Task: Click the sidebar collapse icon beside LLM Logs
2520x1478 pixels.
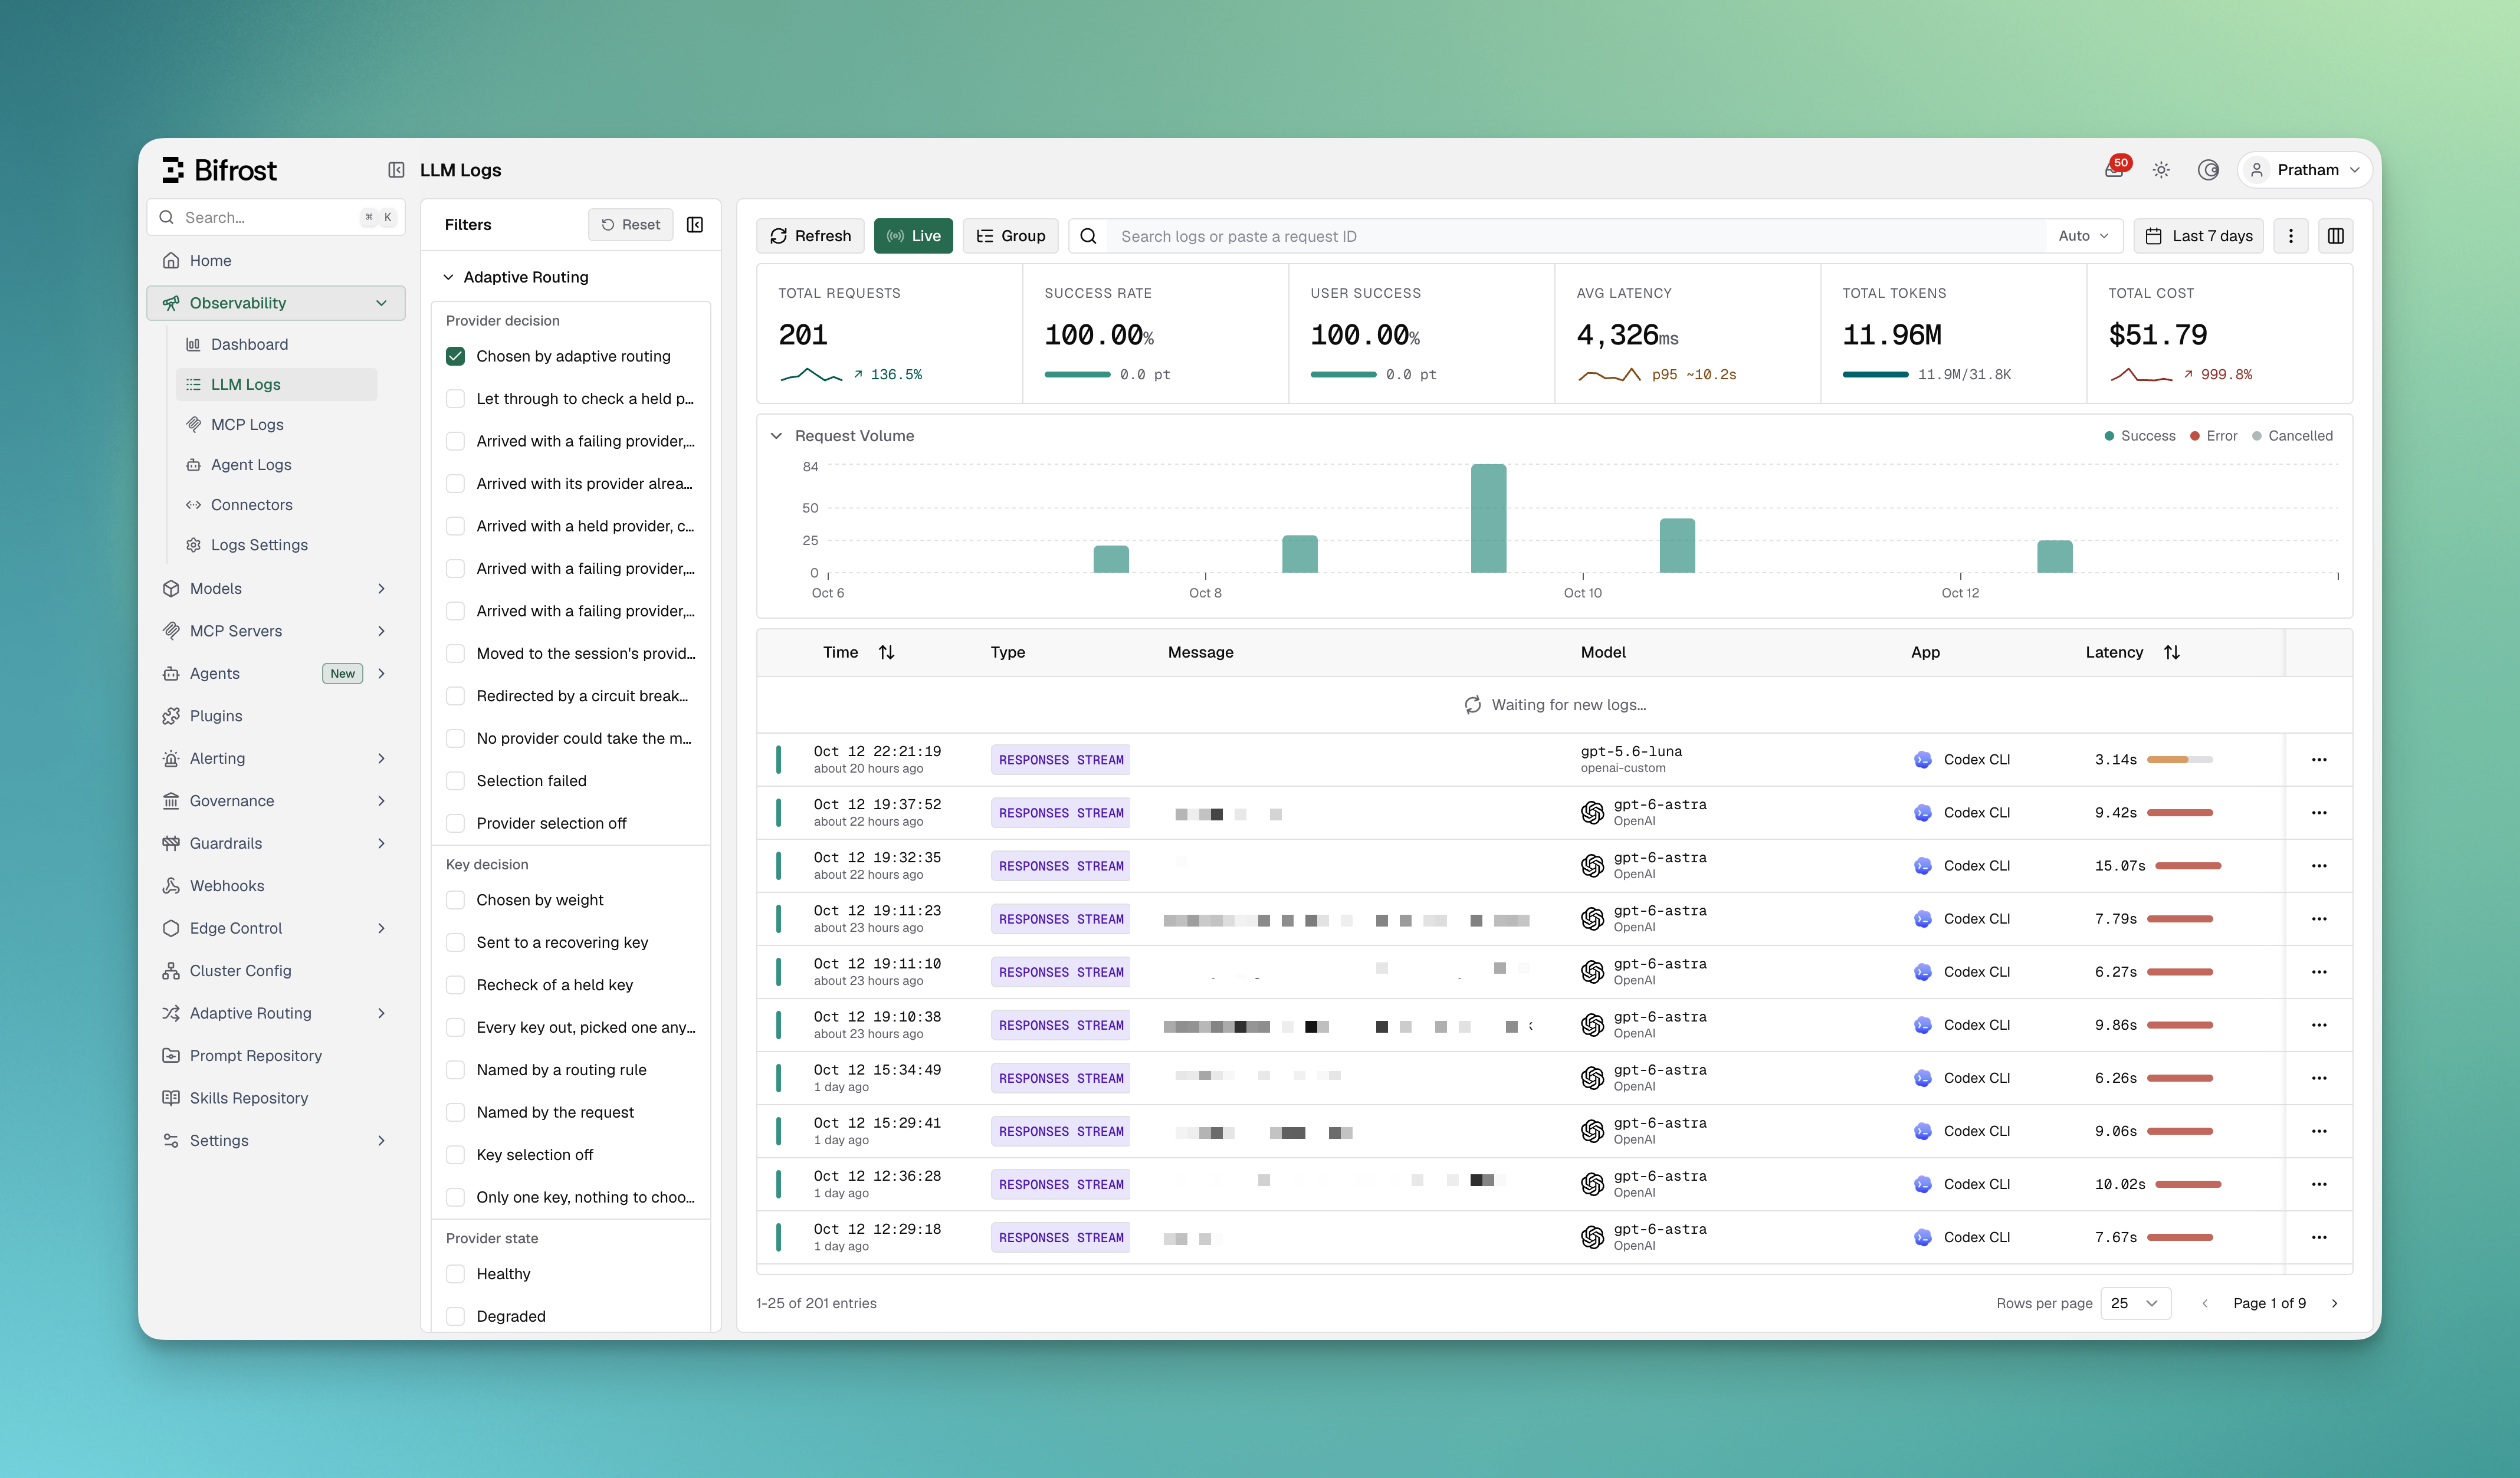Action: click(x=396, y=170)
